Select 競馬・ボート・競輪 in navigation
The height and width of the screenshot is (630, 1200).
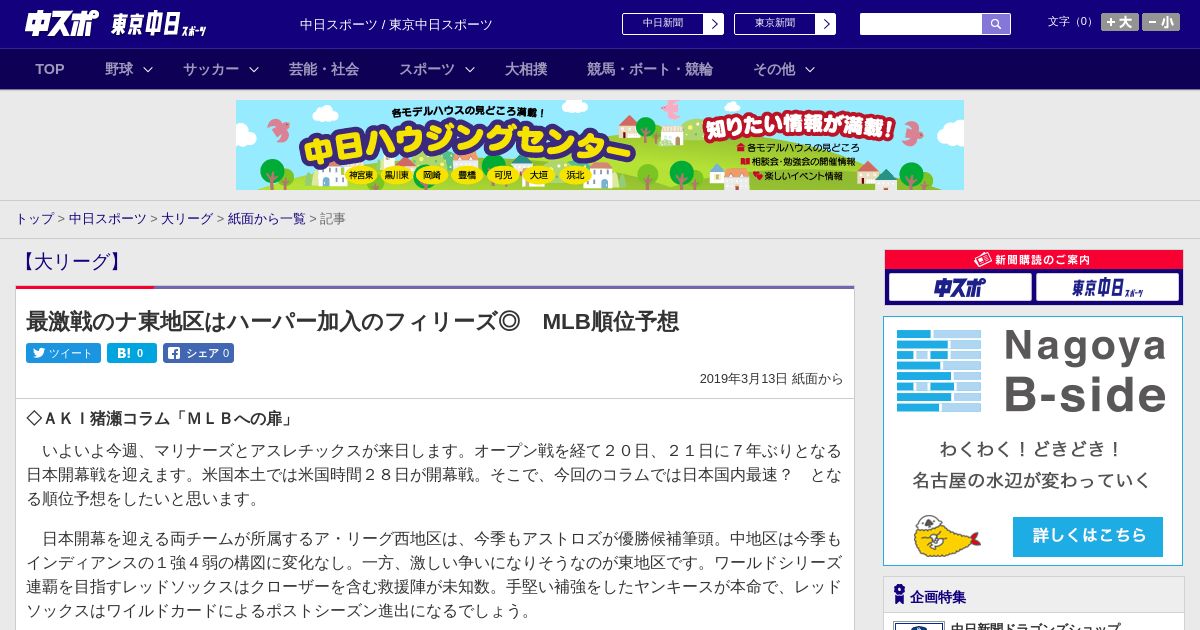650,69
